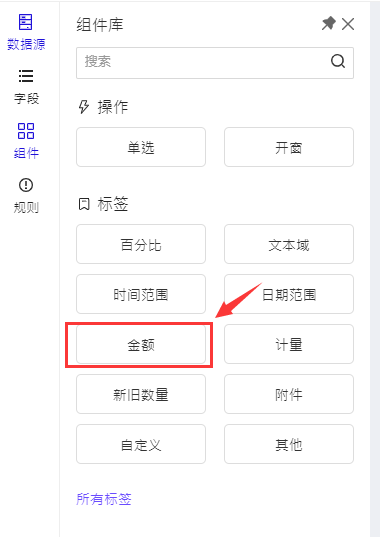Image resolution: width=380 pixels, height=537 pixels.
Task: Choose the 文本域 tag component
Action: 289,244
